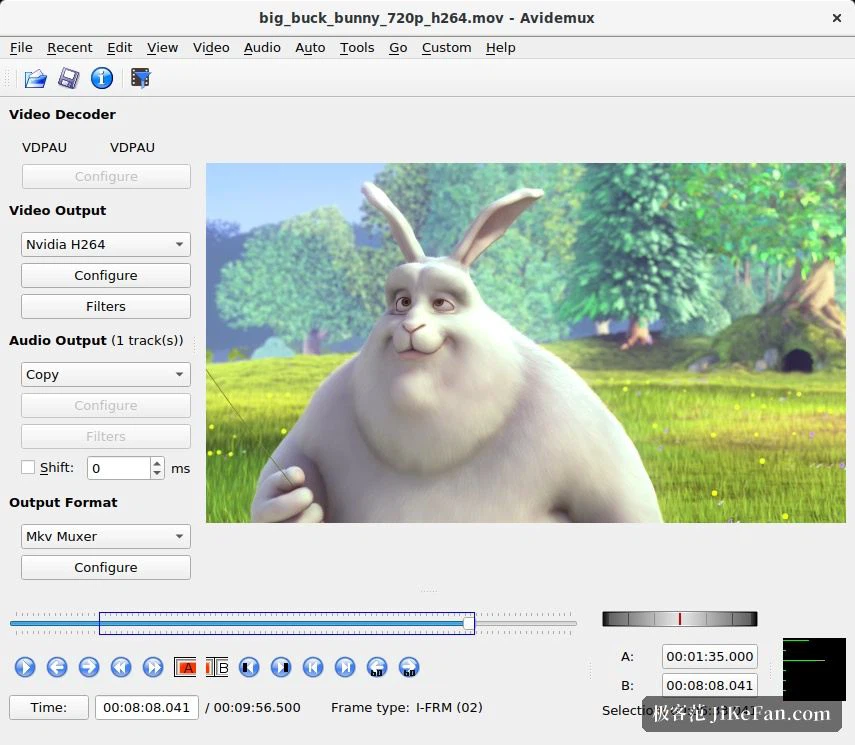Increase the audio shift value with up arrow
The height and width of the screenshot is (745, 855).
(x=157, y=463)
